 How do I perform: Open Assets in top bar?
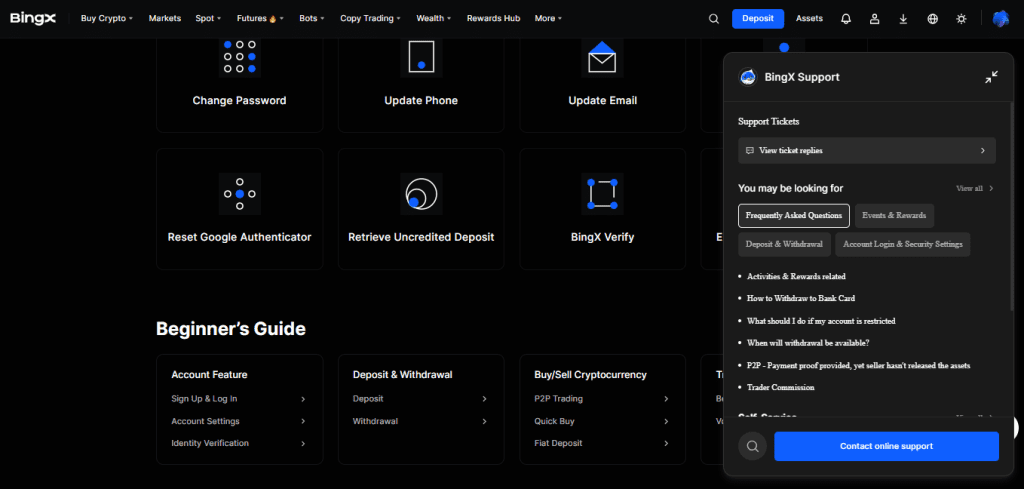(x=809, y=18)
